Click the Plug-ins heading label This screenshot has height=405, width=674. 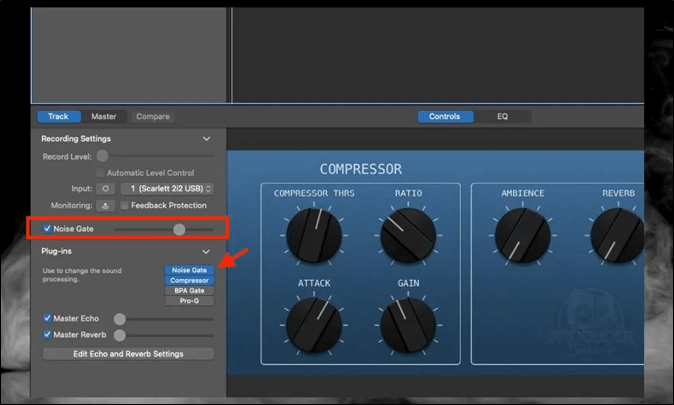click(x=56, y=251)
